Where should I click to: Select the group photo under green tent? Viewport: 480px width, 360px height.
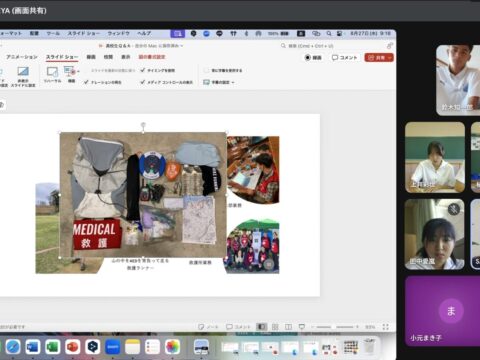point(253,246)
